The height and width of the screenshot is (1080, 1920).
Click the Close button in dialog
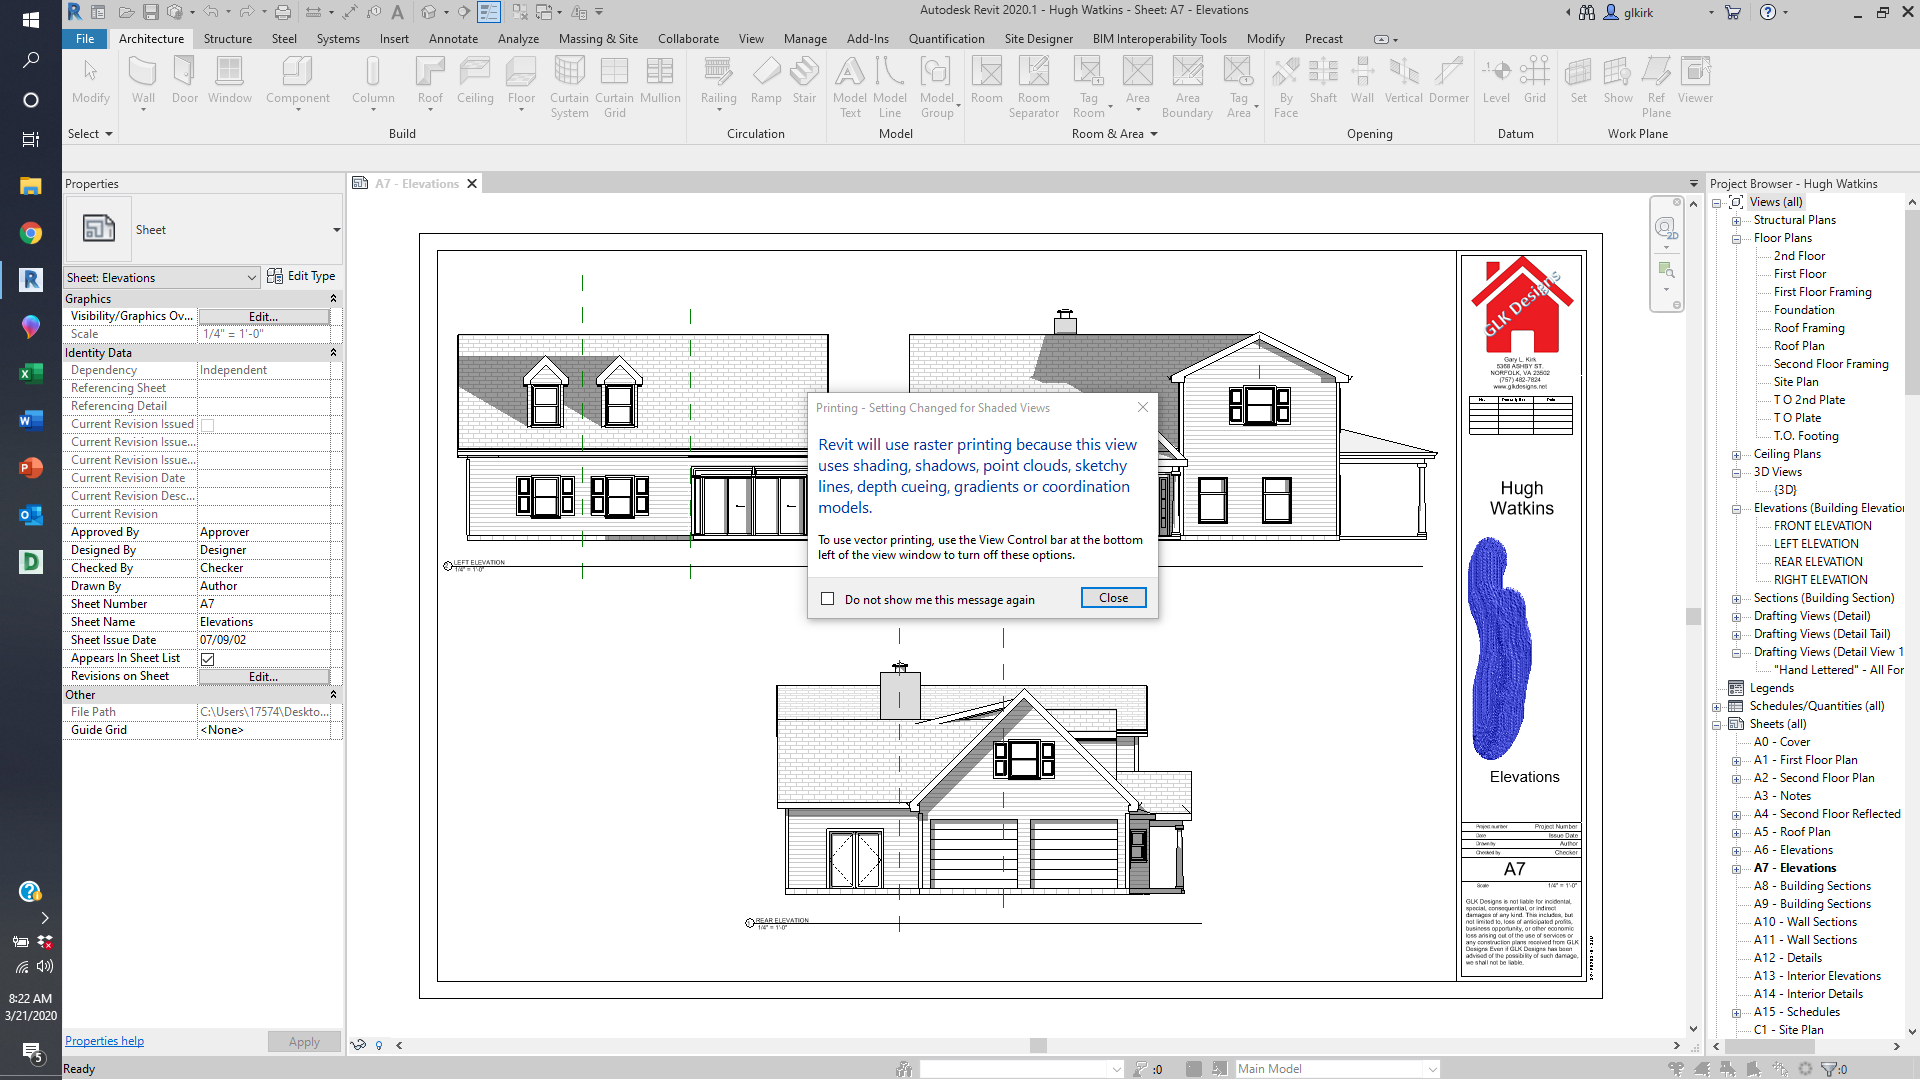point(1113,598)
